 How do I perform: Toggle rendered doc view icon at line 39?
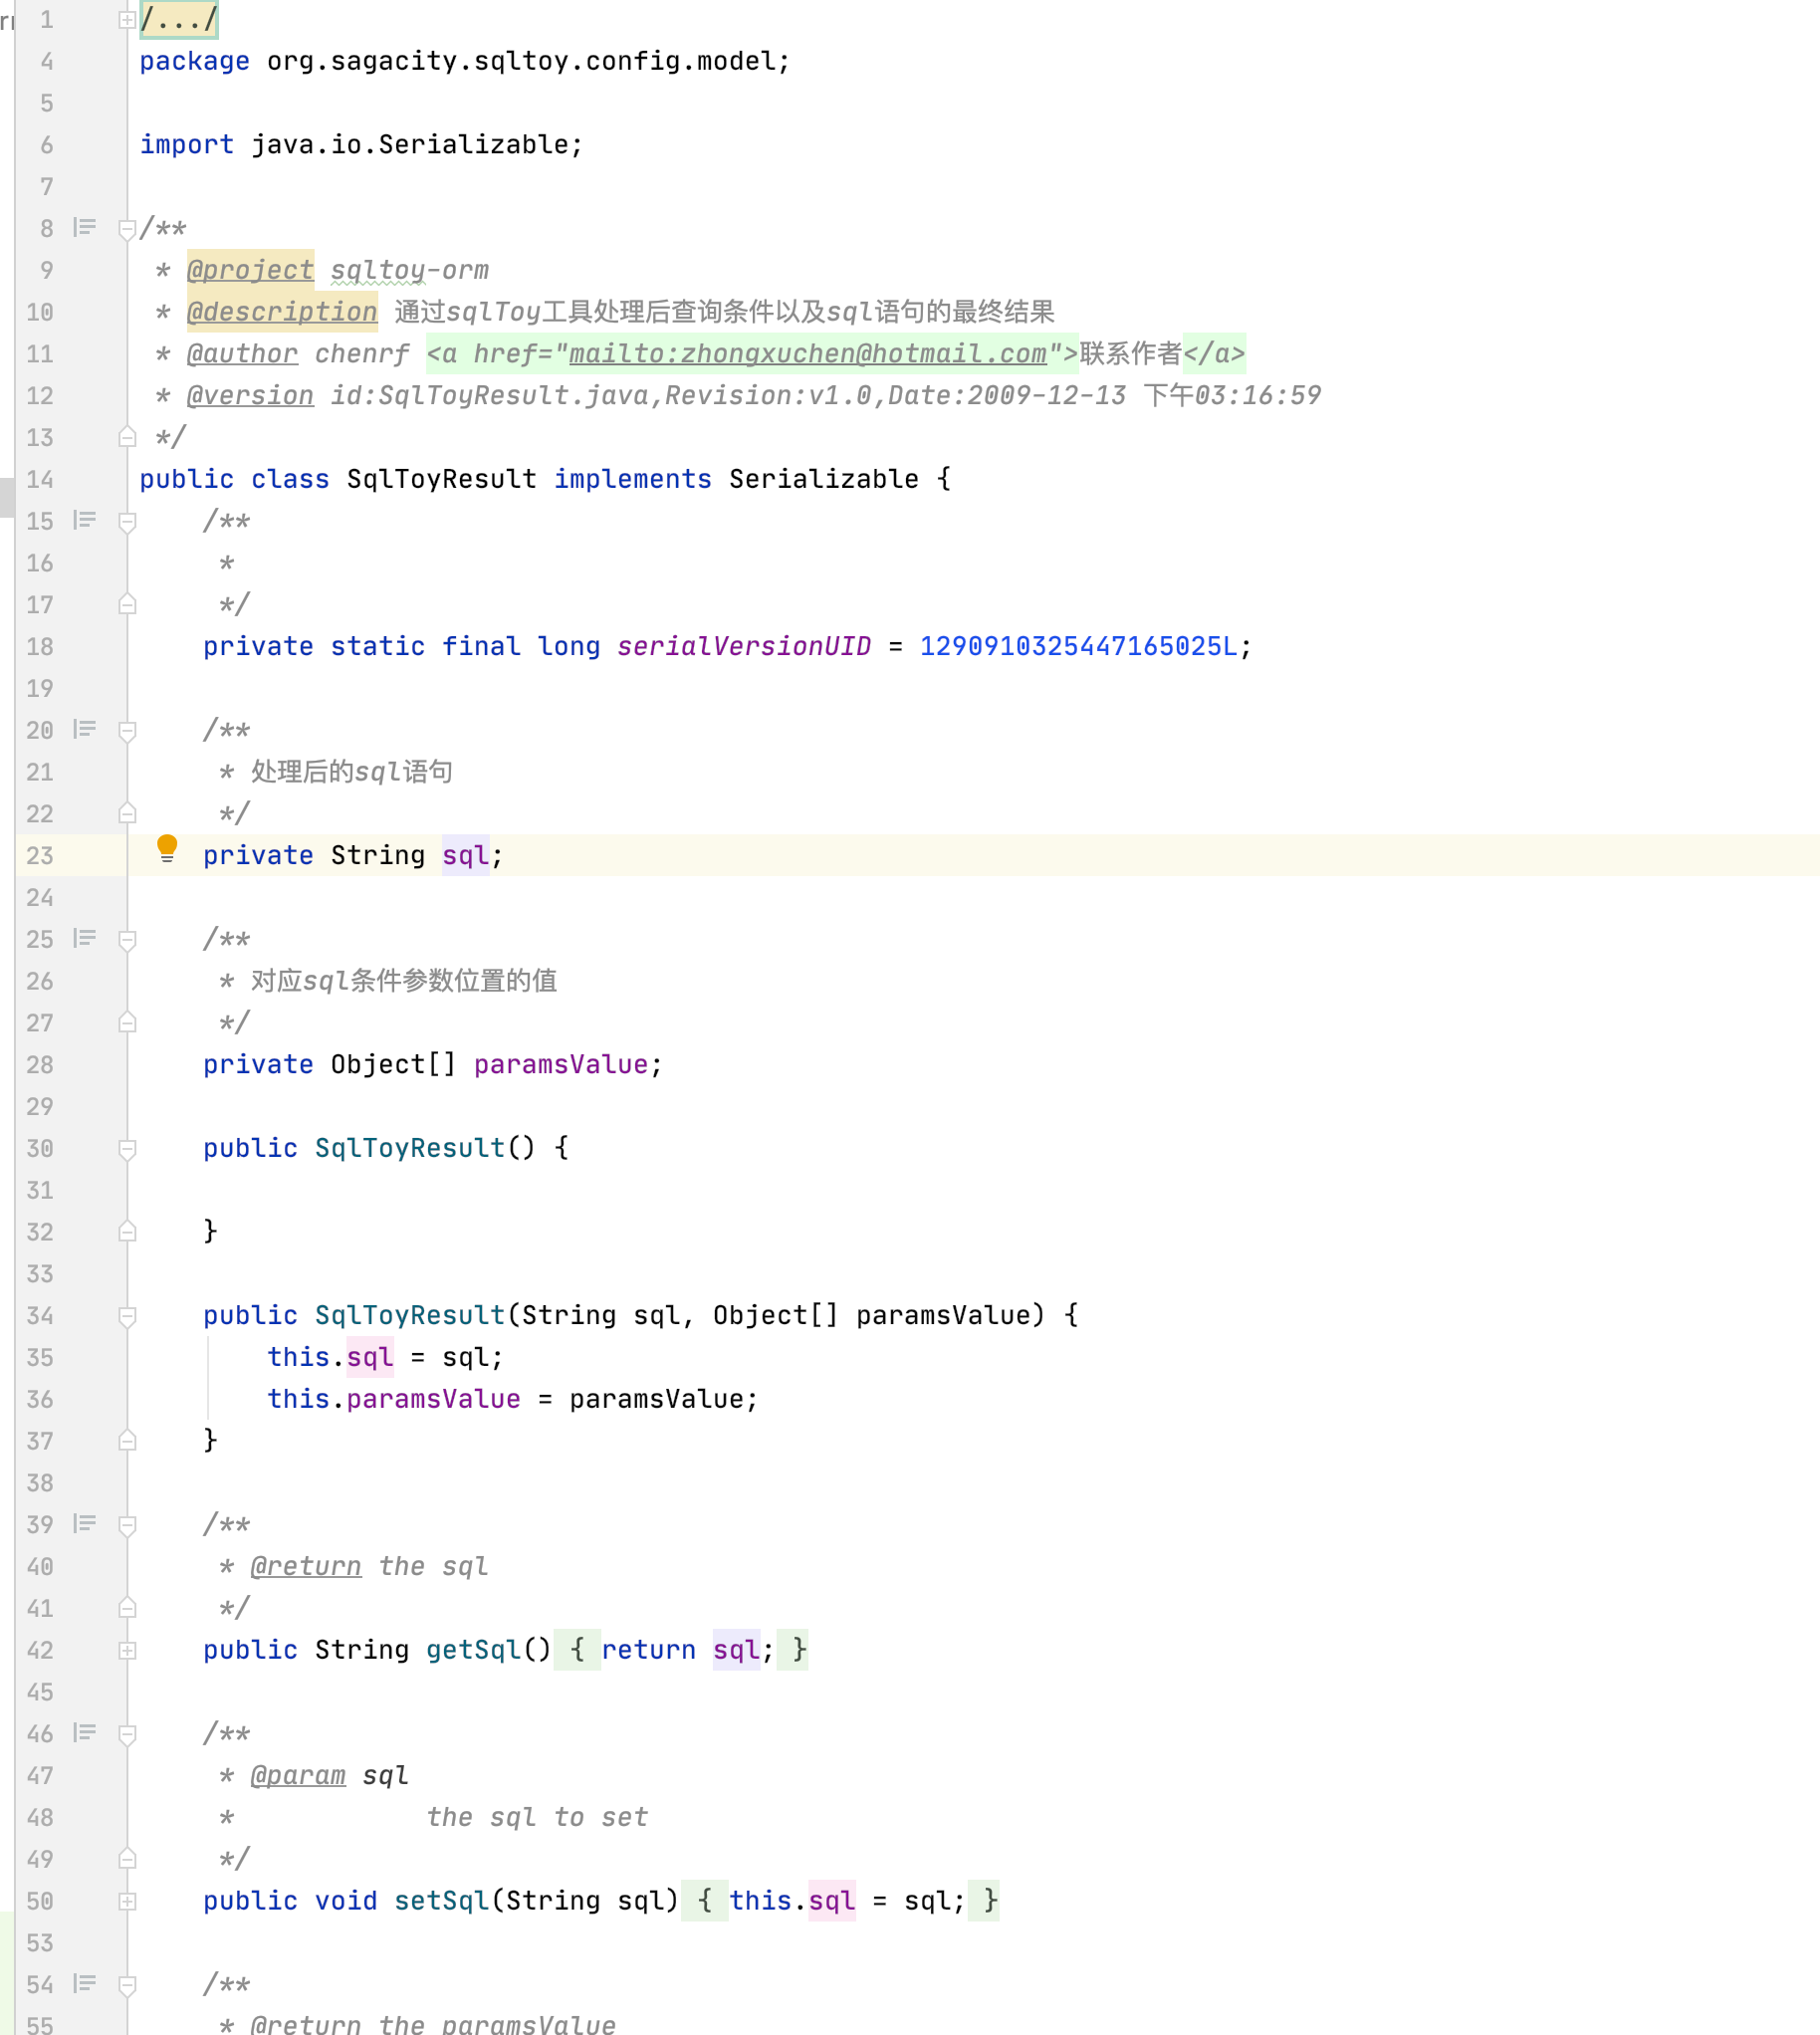click(85, 1523)
